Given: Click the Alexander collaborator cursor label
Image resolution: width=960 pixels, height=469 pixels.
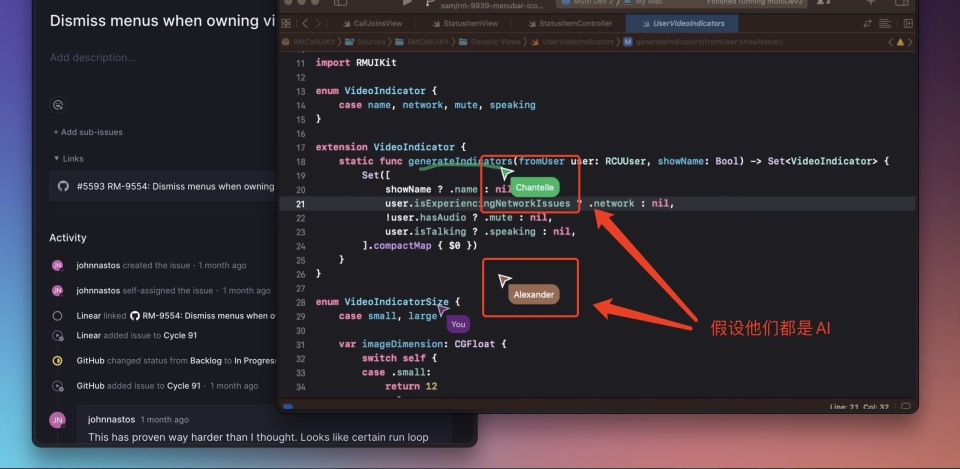Looking at the screenshot, I should coord(534,295).
